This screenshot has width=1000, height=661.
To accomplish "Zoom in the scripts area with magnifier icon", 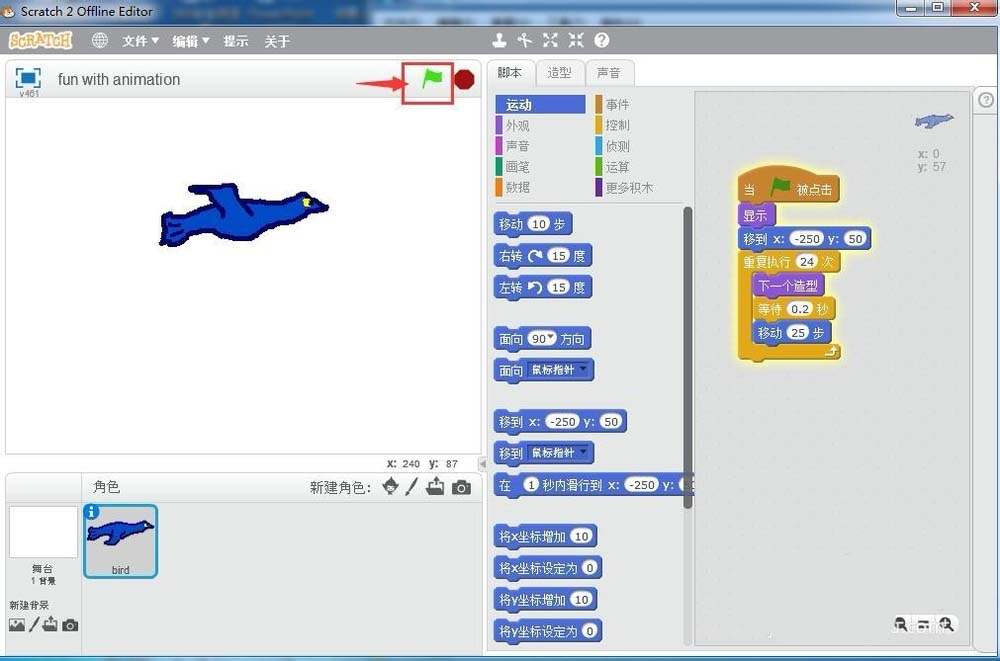I will pyautogui.click(x=947, y=625).
